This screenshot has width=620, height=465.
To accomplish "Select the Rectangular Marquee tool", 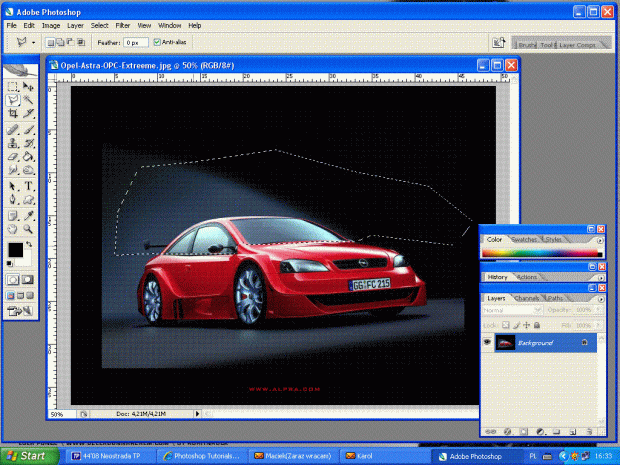I will point(12,86).
